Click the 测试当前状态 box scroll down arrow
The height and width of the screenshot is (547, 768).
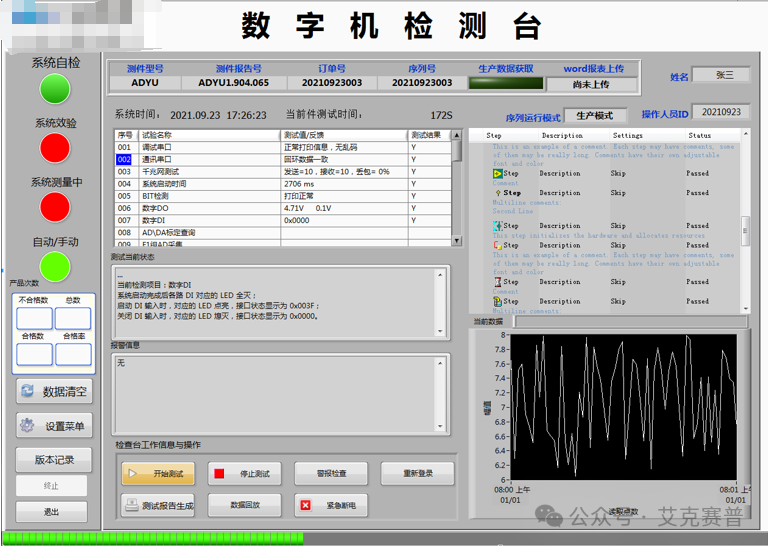click(x=440, y=332)
